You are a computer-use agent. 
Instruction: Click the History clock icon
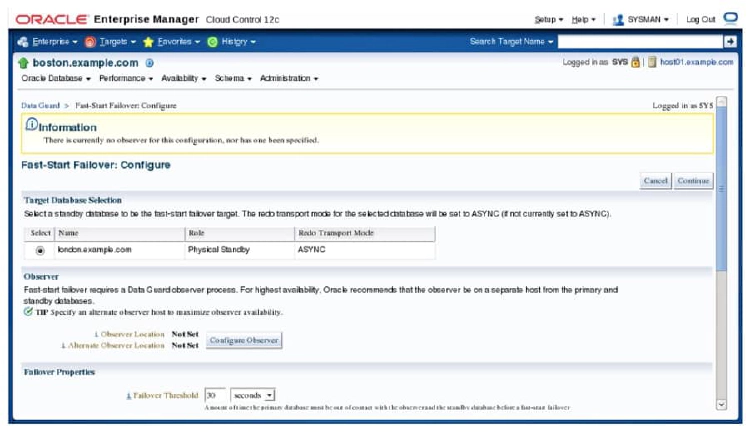point(212,42)
